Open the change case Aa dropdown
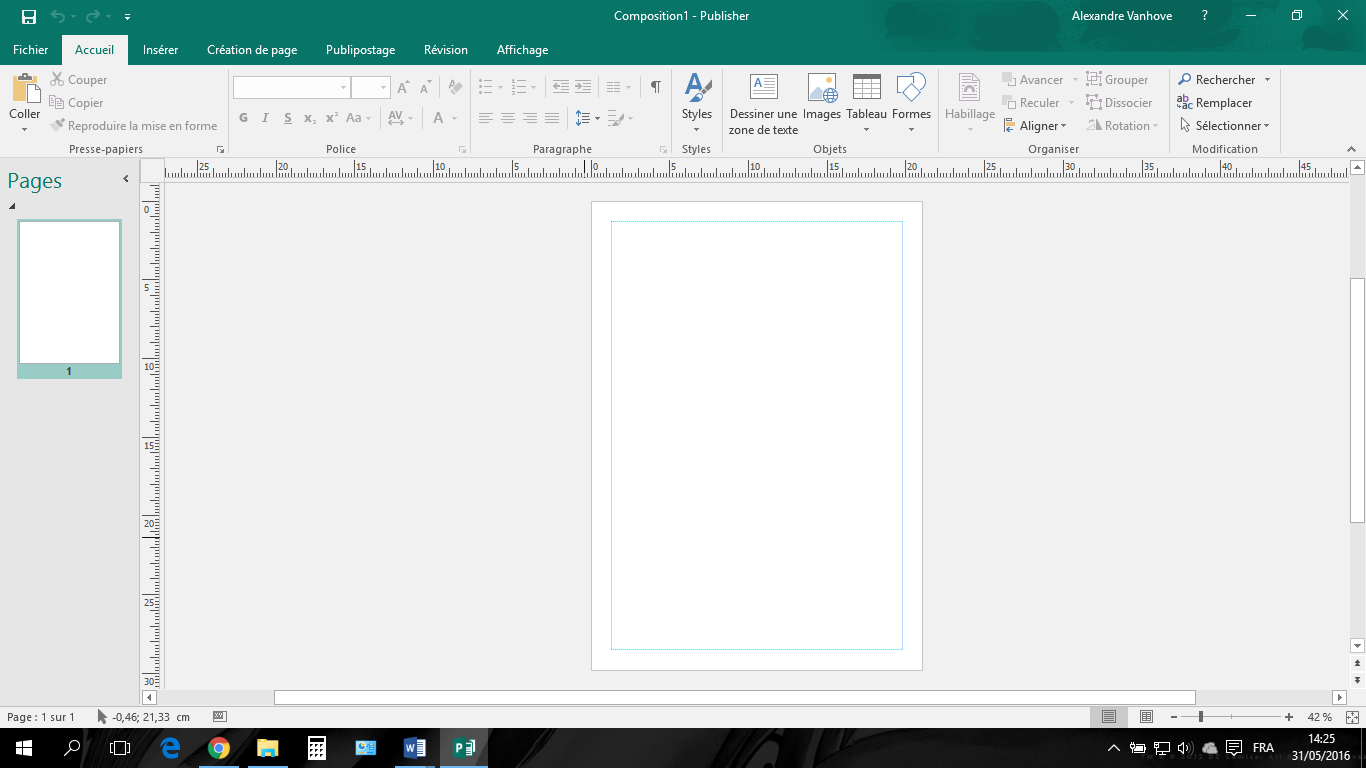The height and width of the screenshot is (768, 1366). click(x=358, y=118)
